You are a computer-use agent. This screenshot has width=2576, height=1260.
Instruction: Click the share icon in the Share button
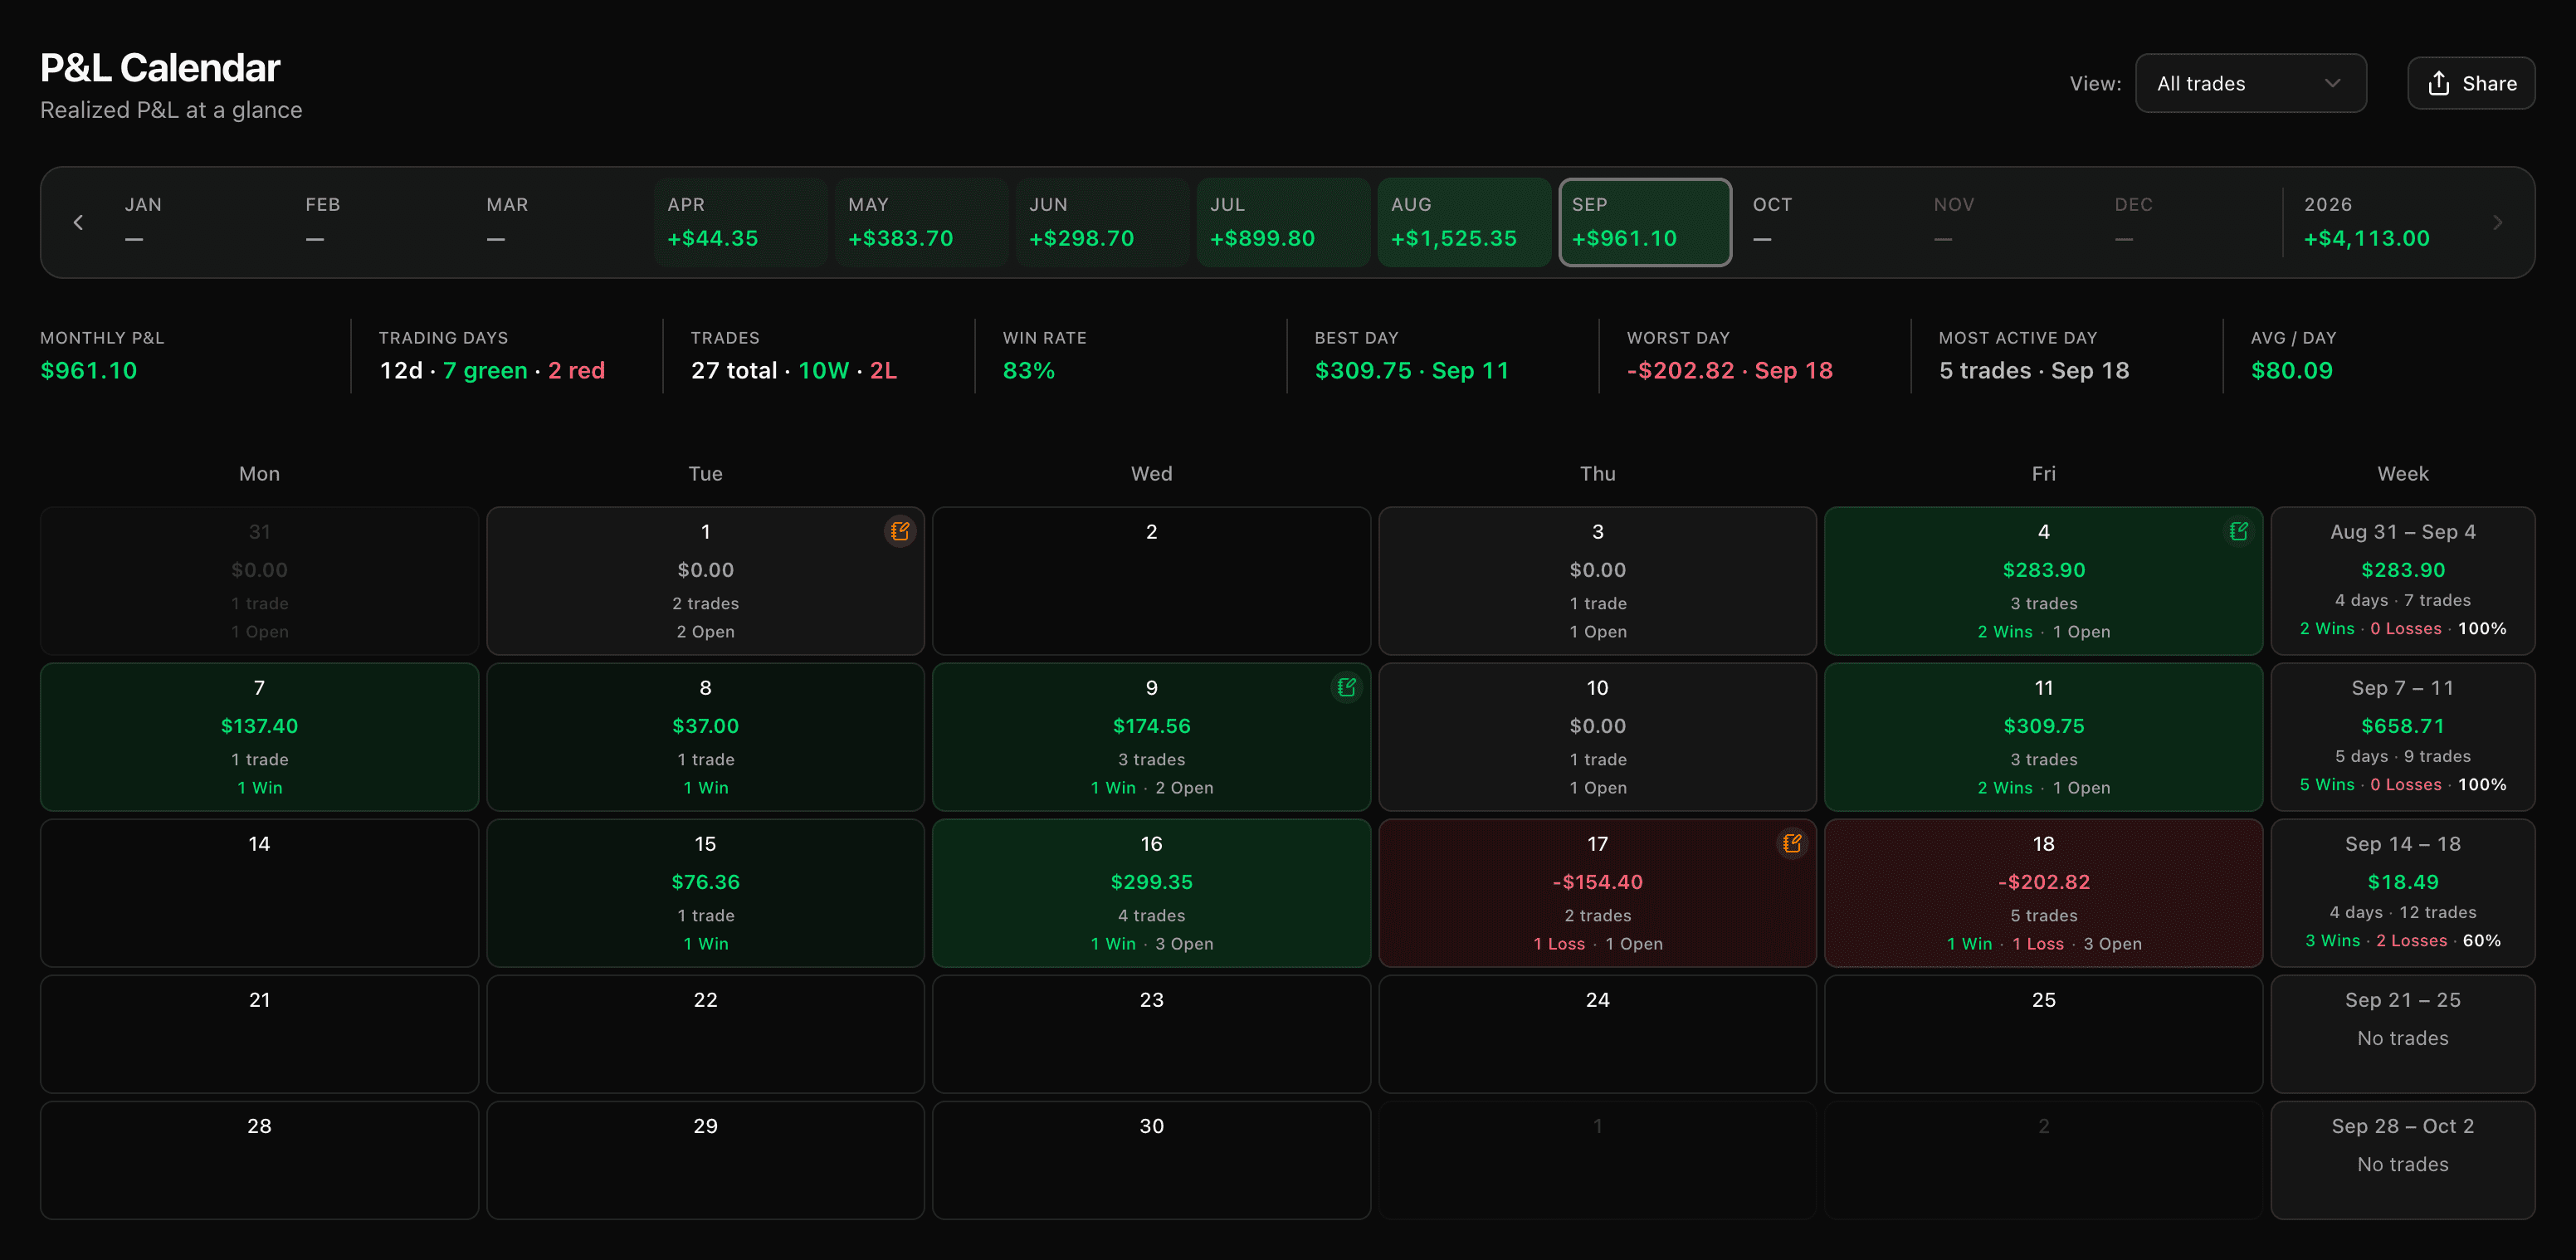tap(2438, 83)
